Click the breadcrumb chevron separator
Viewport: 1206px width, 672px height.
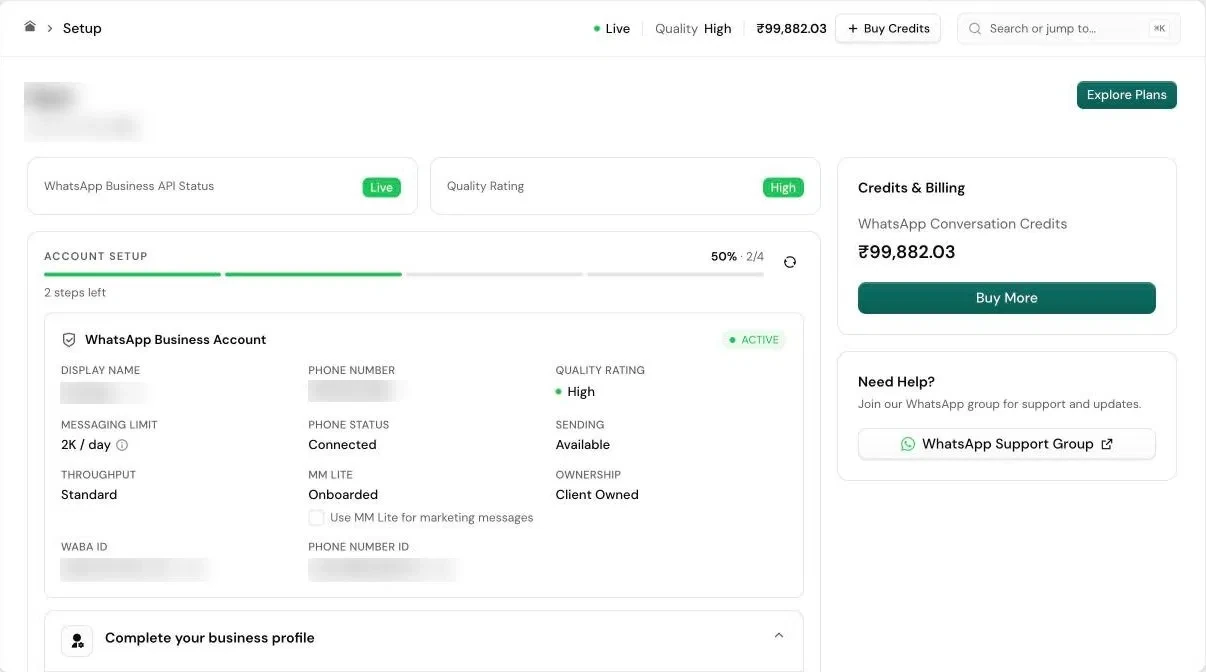[50, 29]
